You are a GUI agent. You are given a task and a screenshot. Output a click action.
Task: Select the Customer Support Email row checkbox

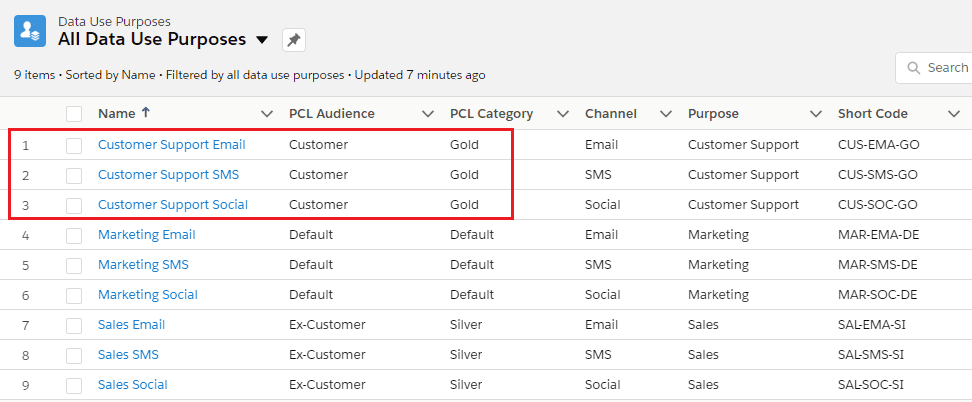tap(74, 145)
